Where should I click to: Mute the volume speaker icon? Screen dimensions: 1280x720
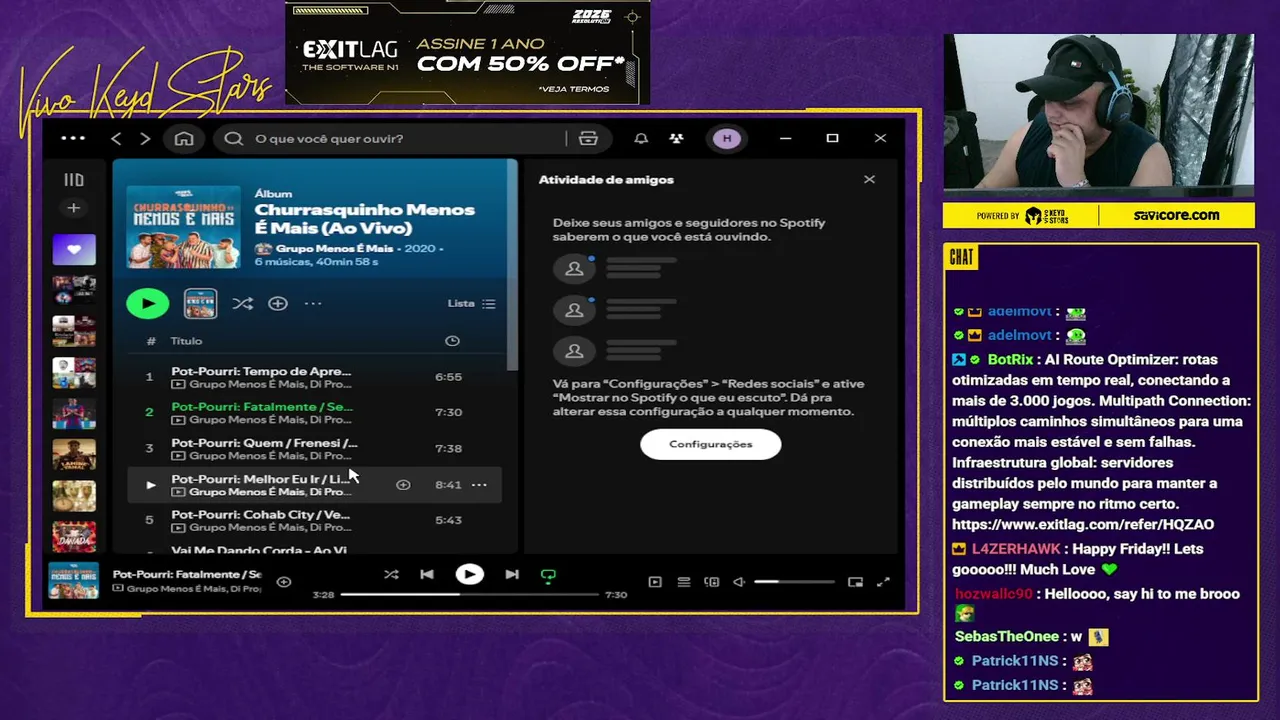click(739, 582)
